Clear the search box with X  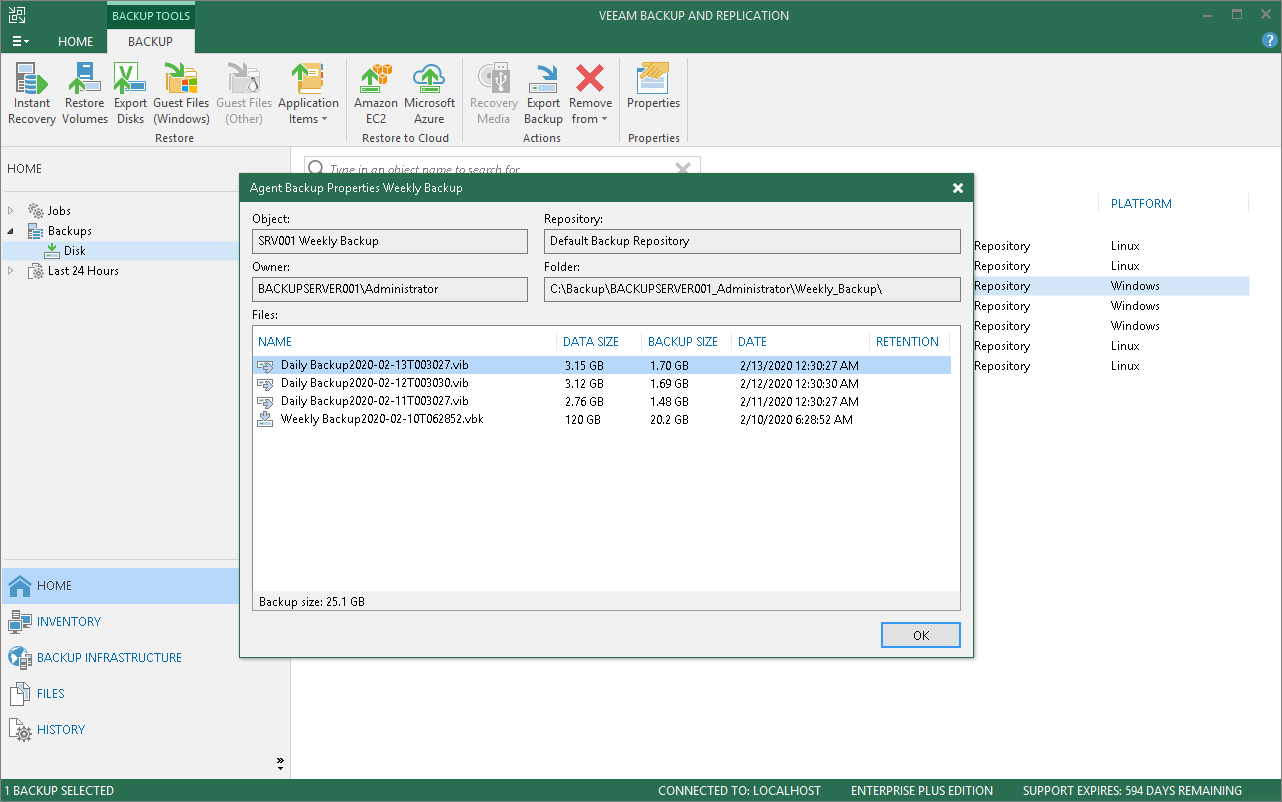pos(684,169)
